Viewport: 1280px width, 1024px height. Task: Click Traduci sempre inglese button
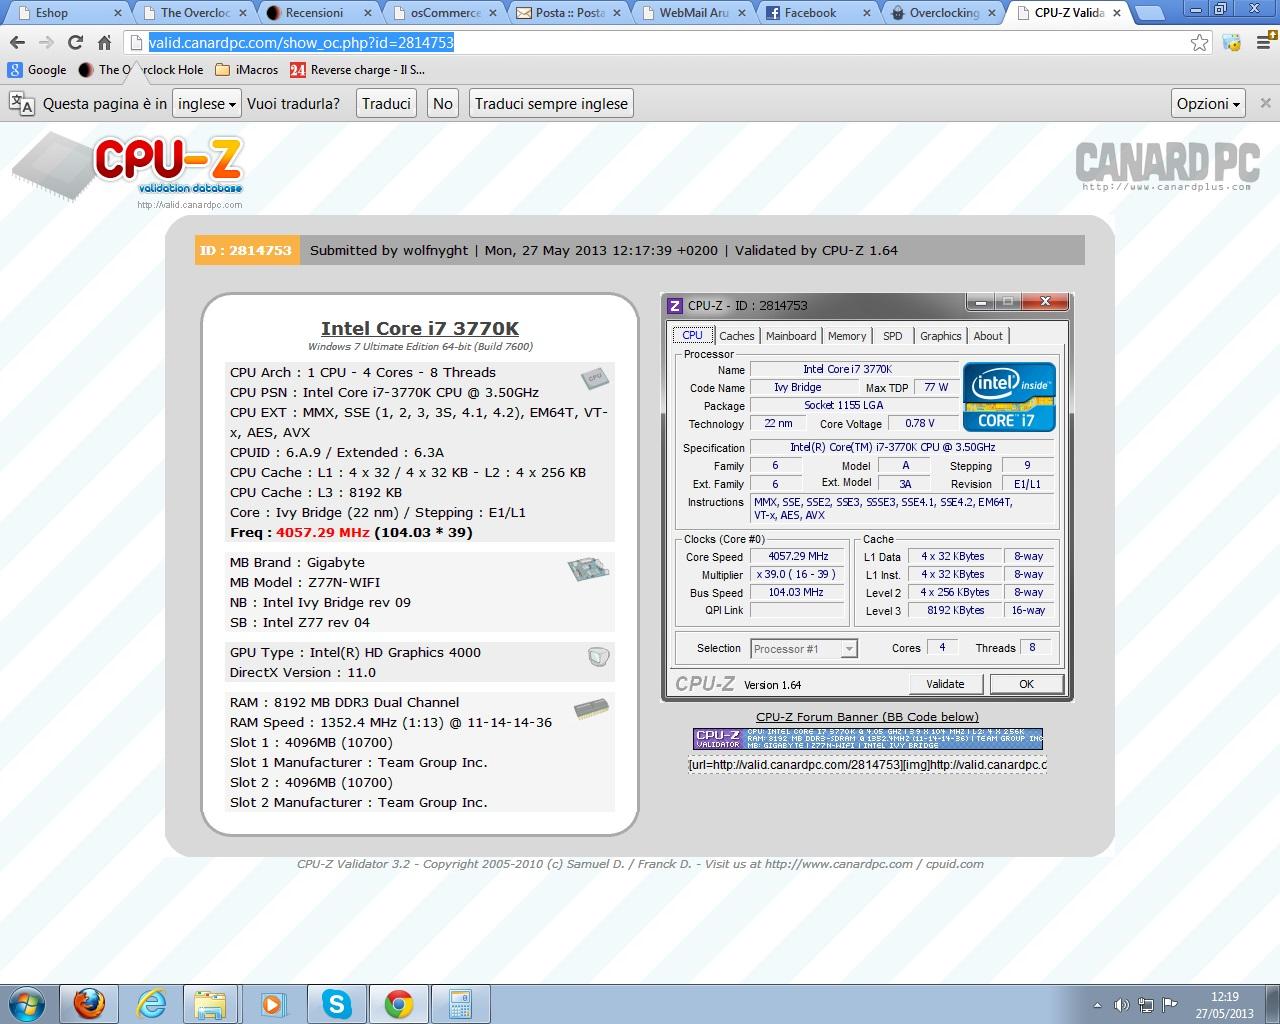551,103
